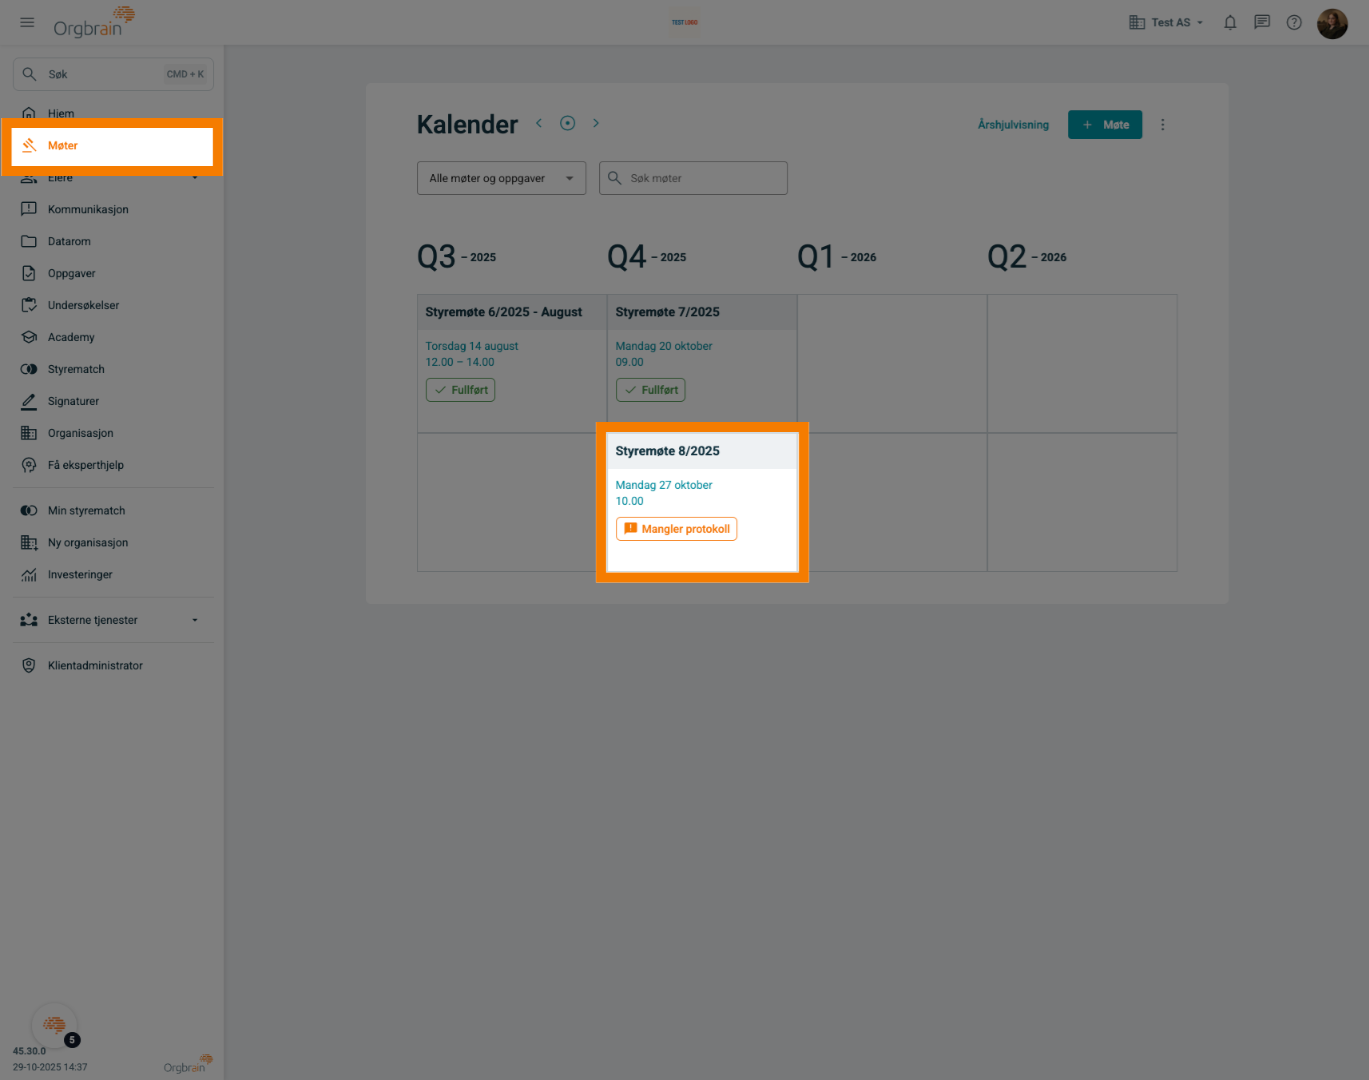Image resolution: width=1369 pixels, height=1080 pixels.
Task: Expand the Eksterne tjenester section
Action: 112,620
